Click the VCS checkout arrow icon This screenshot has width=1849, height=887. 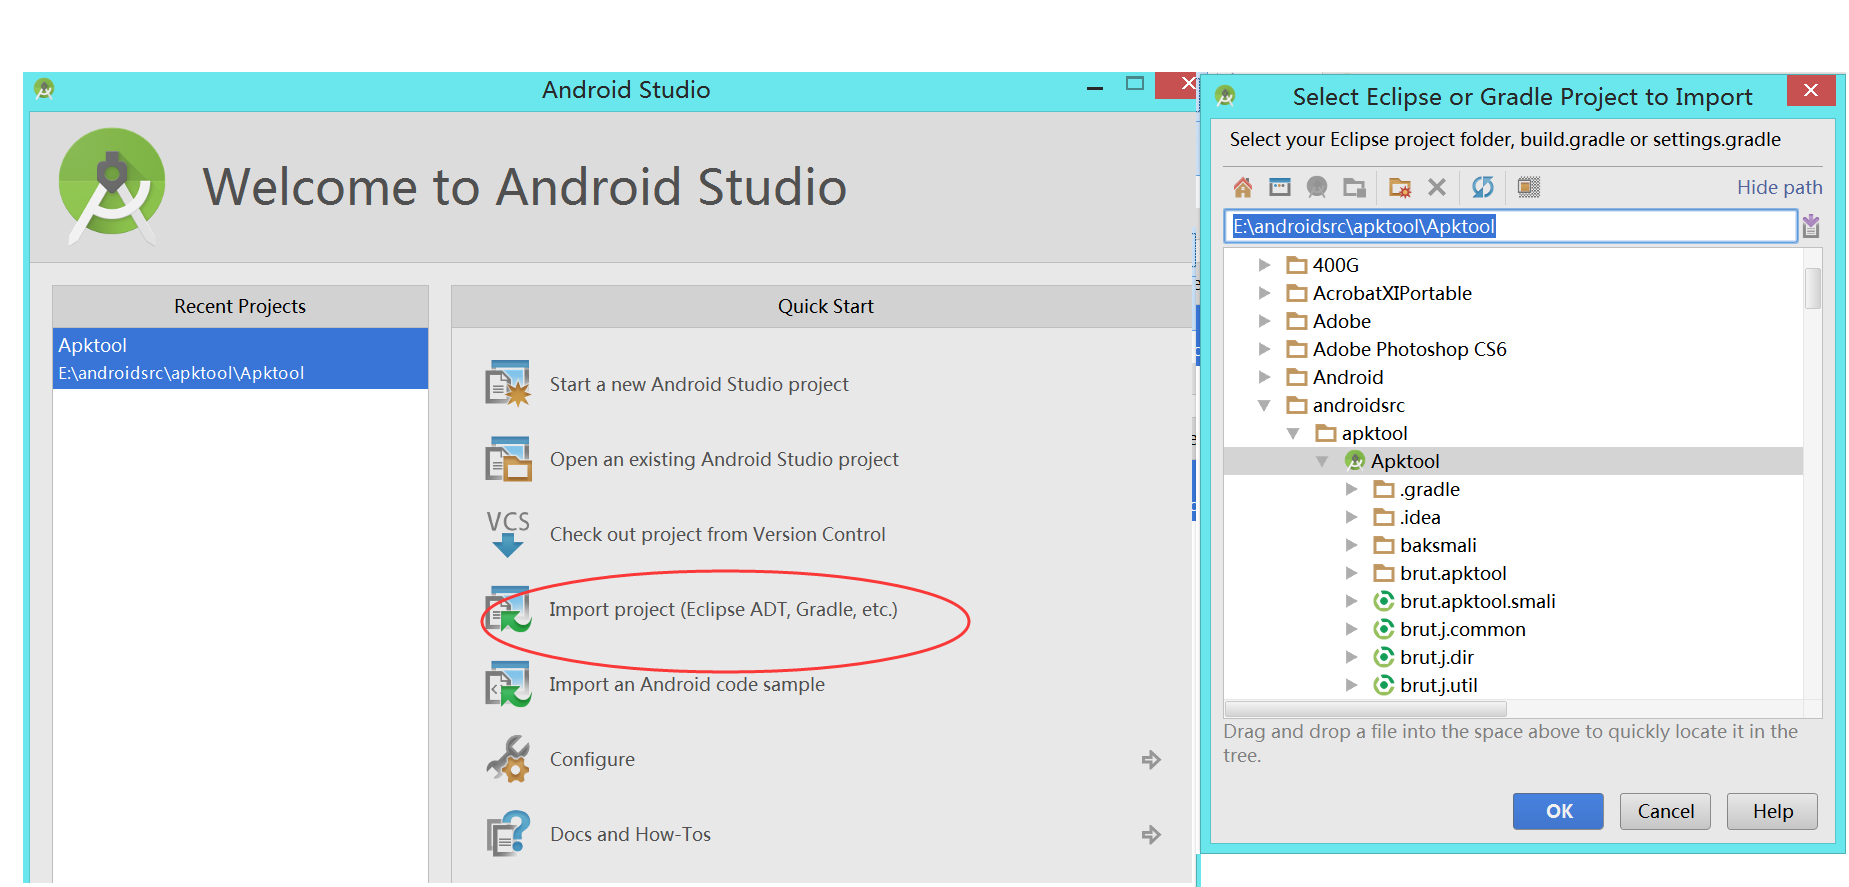point(508,534)
